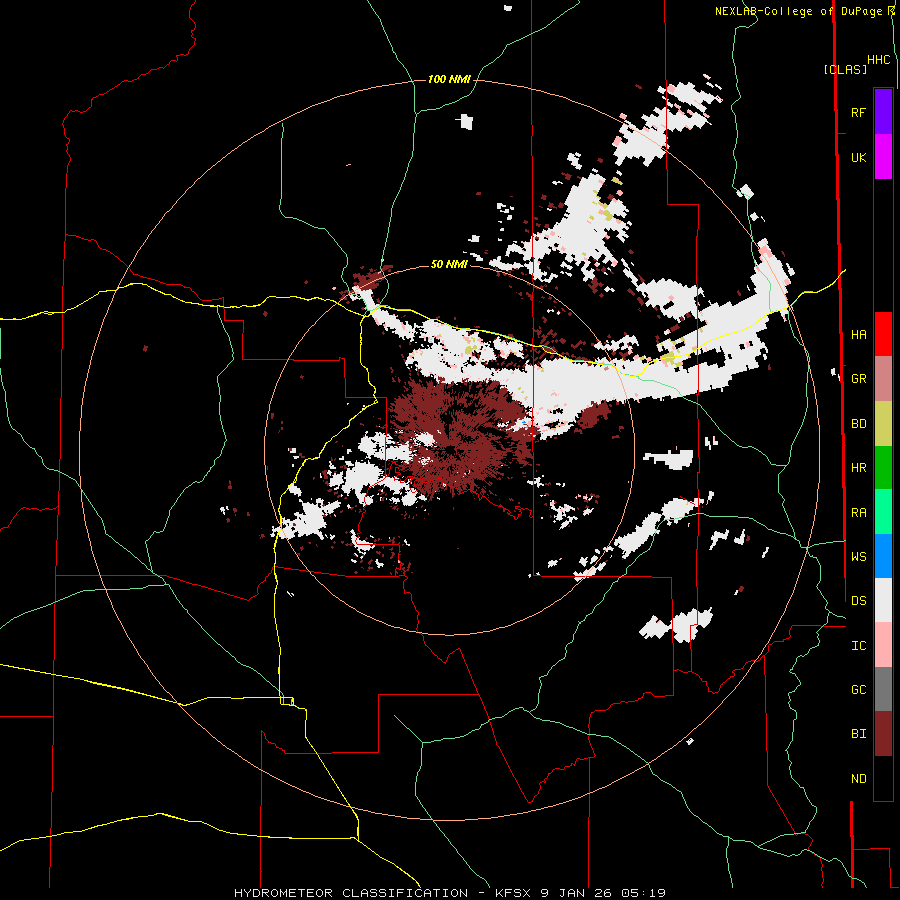Screen dimensions: 900x900
Task: Click the BI legend label
Action: (x=858, y=734)
